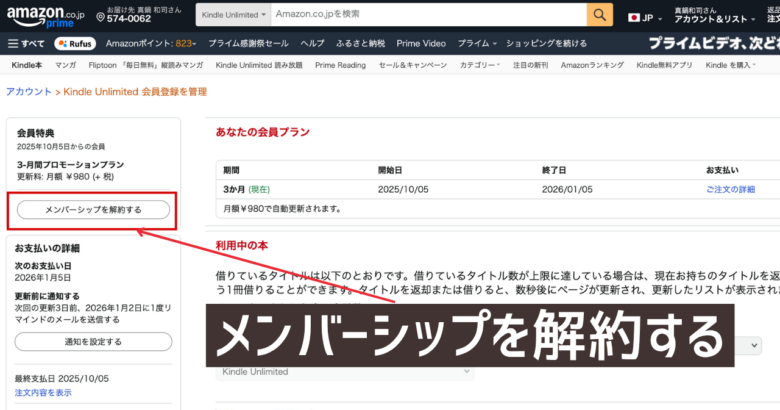Click the アカウント breadcrumb link
This screenshot has height=410, width=780.
pos(29,91)
